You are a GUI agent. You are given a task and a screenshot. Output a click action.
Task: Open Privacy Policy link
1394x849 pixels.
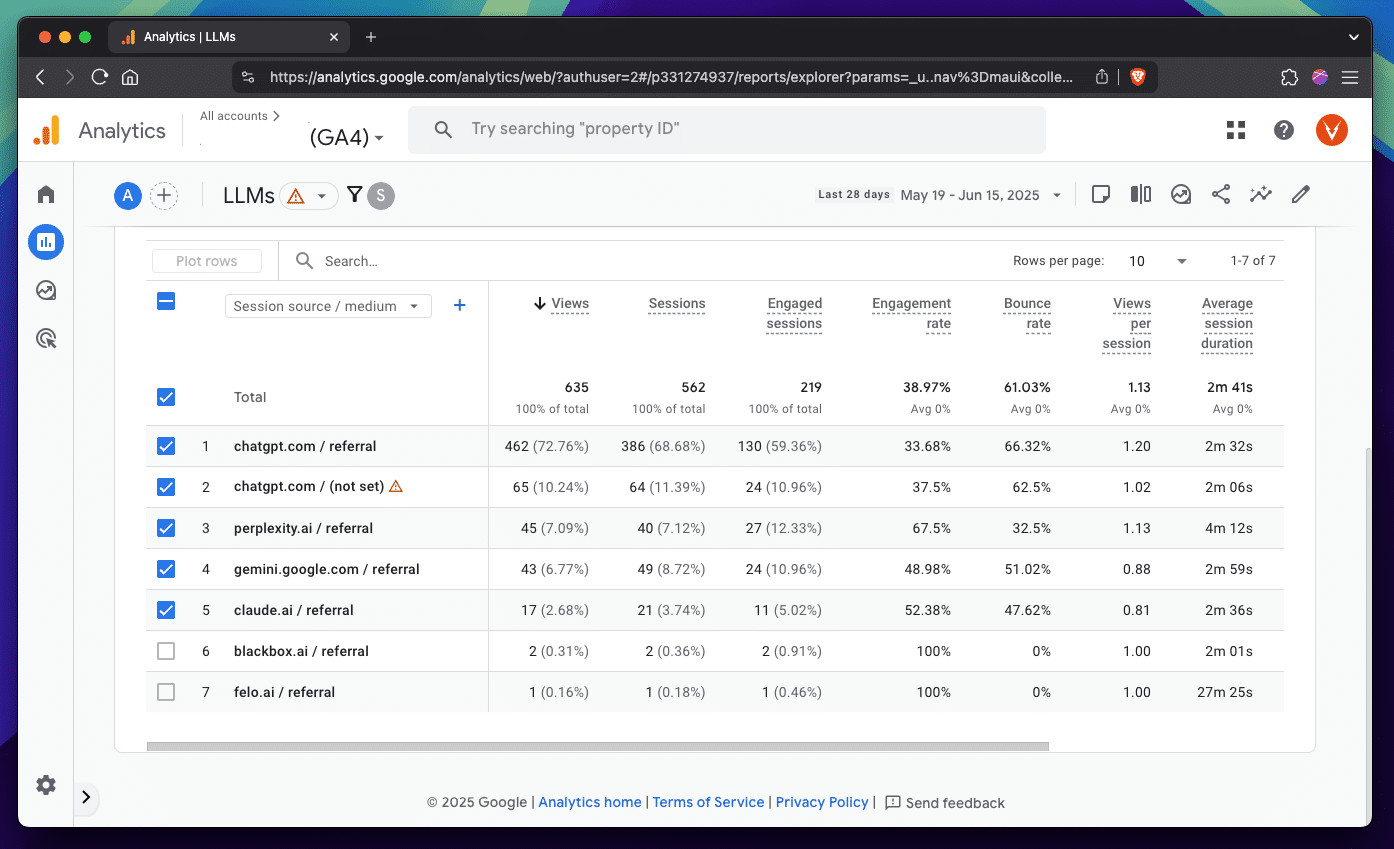click(822, 802)
